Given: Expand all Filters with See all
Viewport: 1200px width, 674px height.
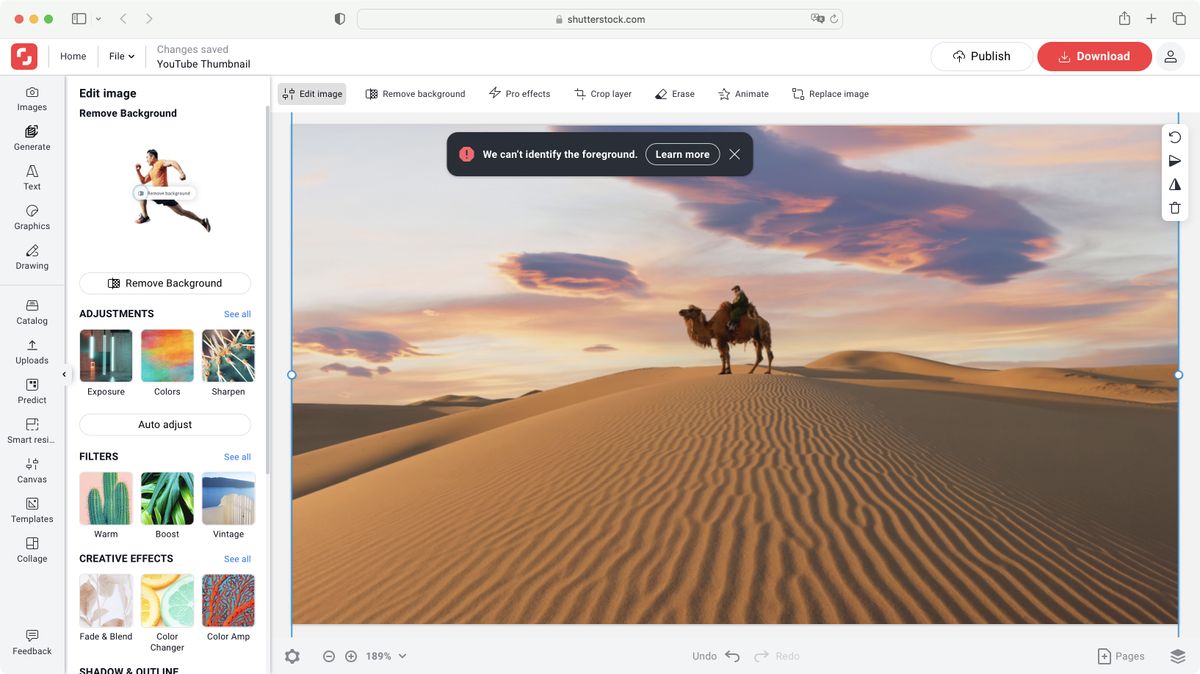Looking at the screenshot, I should [237, 456].
